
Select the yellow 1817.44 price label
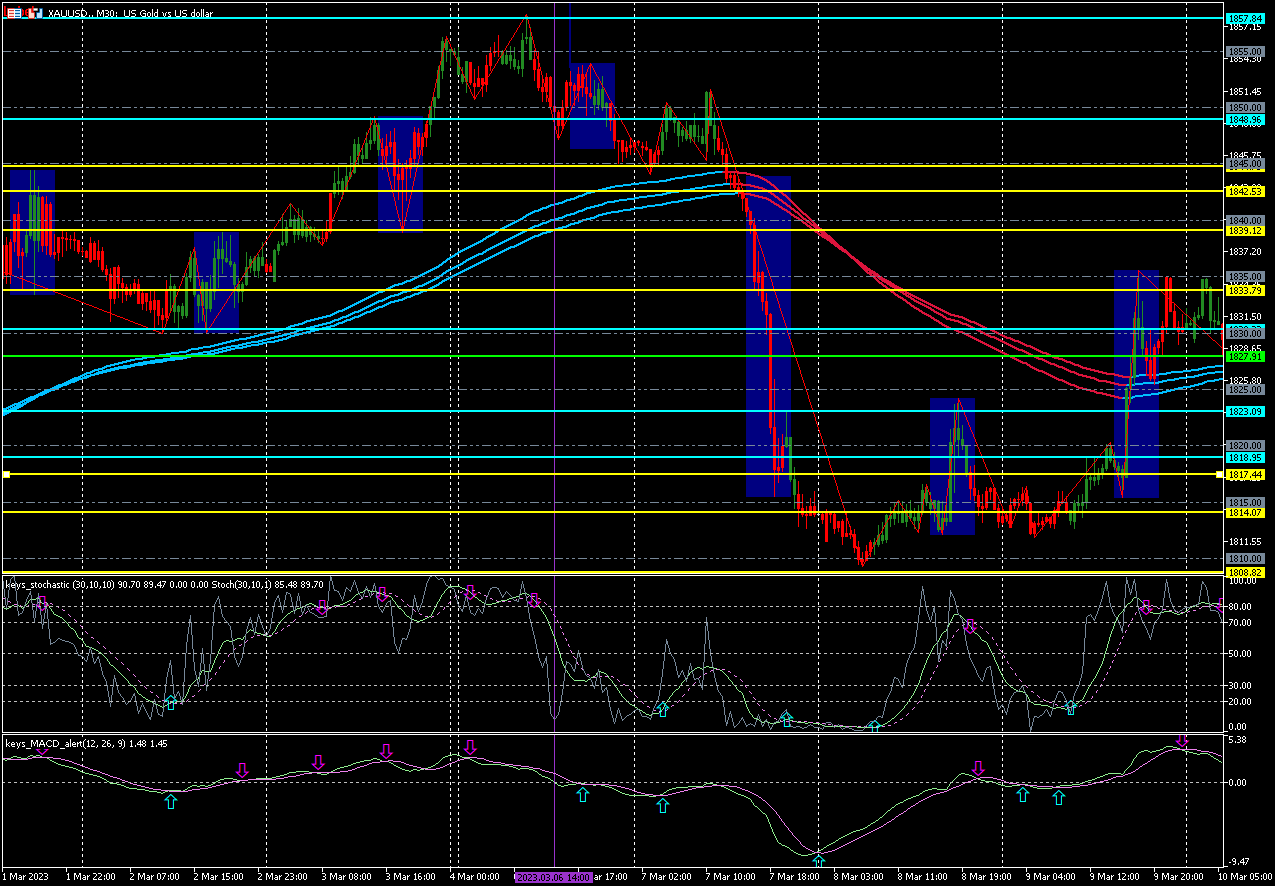[x=1246, y=474]
